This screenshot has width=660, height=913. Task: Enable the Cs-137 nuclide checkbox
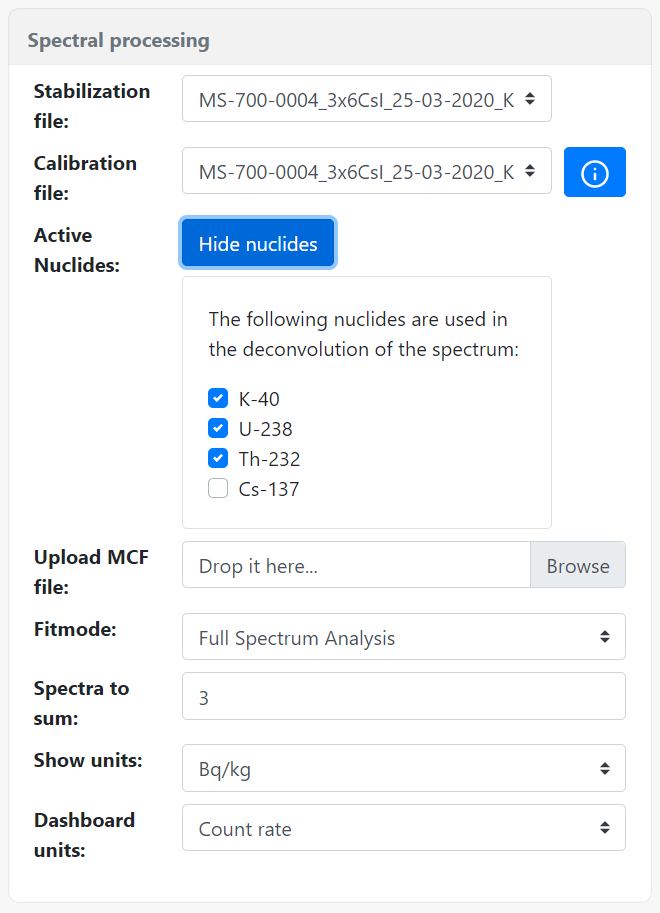coord(218,489)
